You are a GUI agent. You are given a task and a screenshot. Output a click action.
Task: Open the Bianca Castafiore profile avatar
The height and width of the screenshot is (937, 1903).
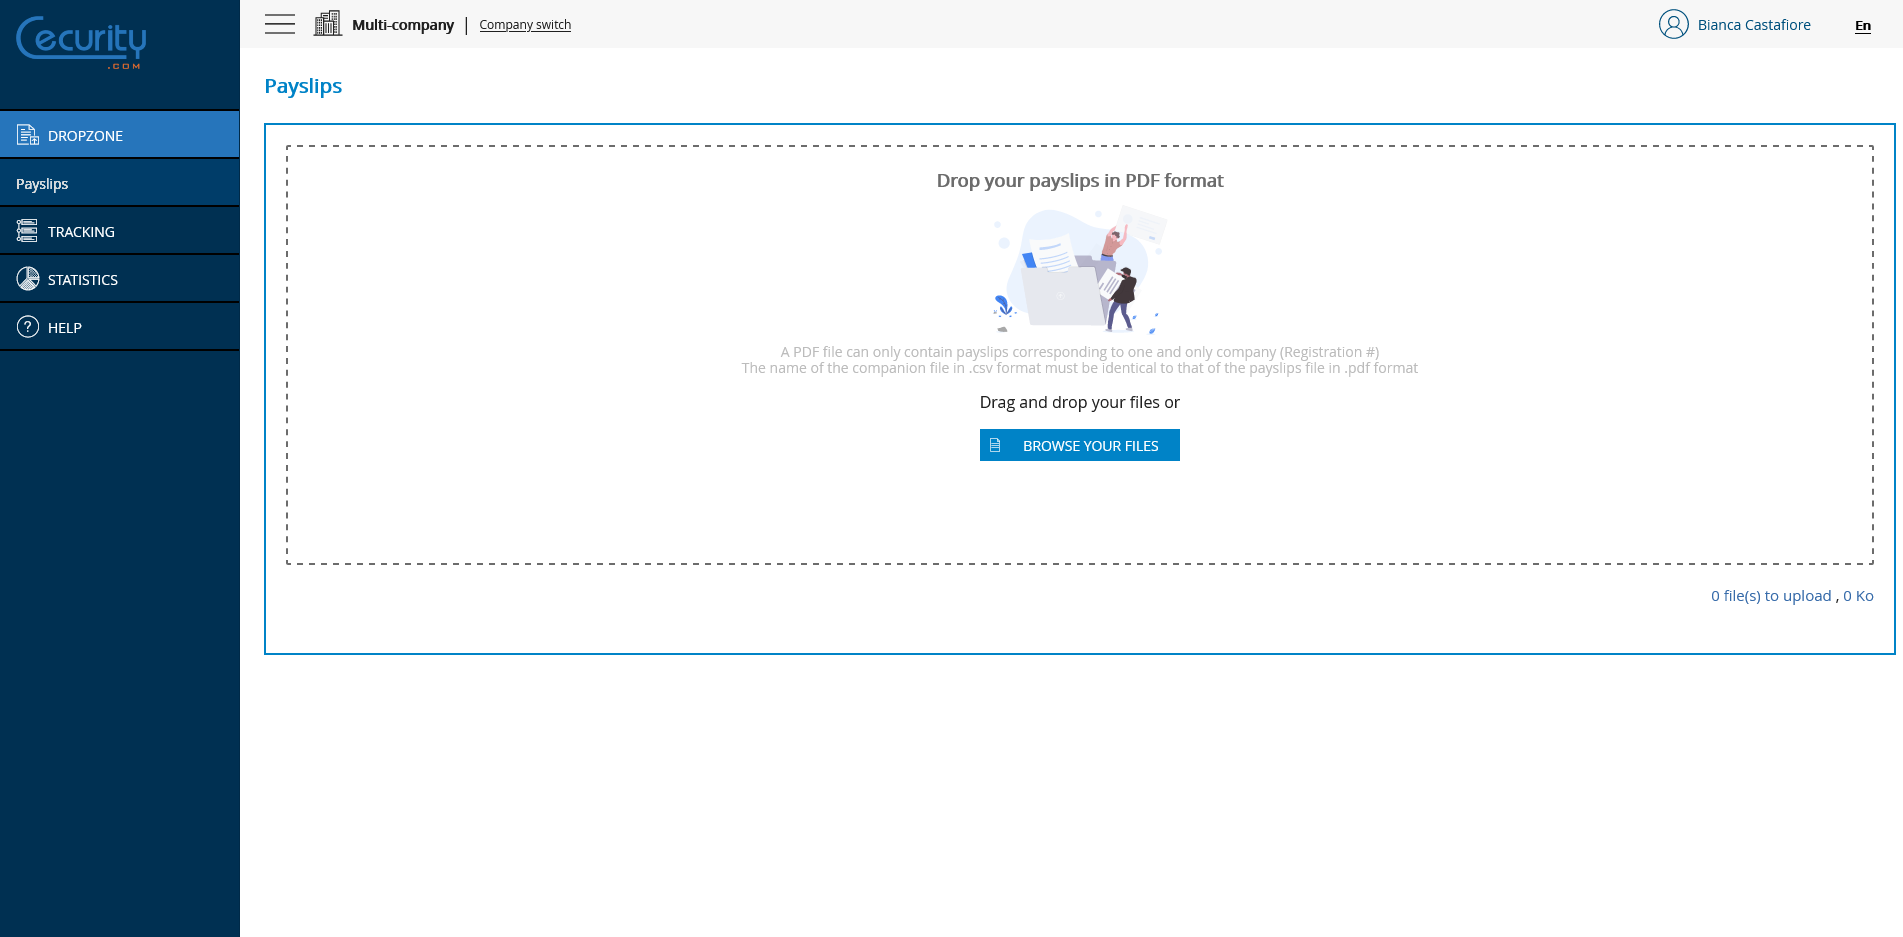[1672, 24]
